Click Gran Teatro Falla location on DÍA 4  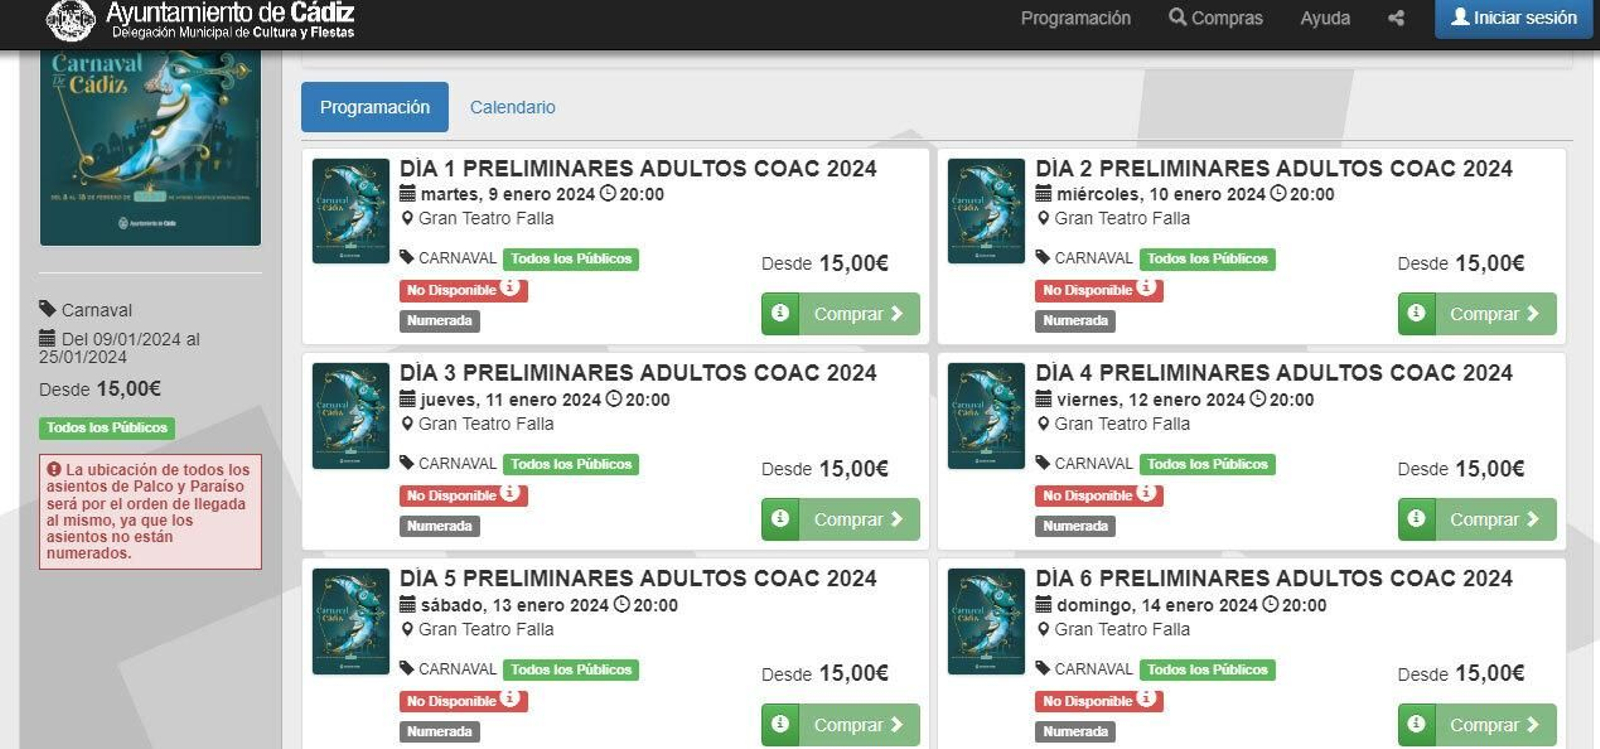pyautogui.click(x=1113, y=424)
